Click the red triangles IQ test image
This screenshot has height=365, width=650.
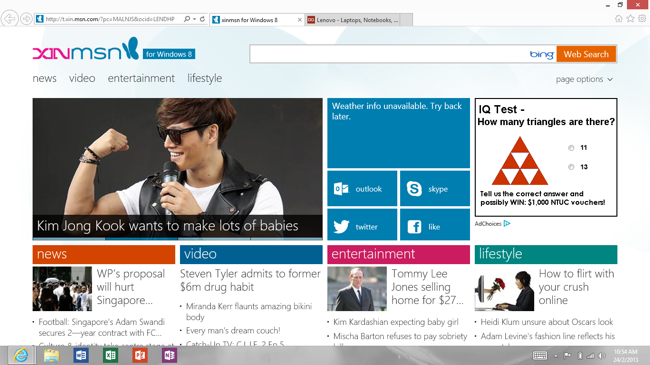click(x=520, y=161)
